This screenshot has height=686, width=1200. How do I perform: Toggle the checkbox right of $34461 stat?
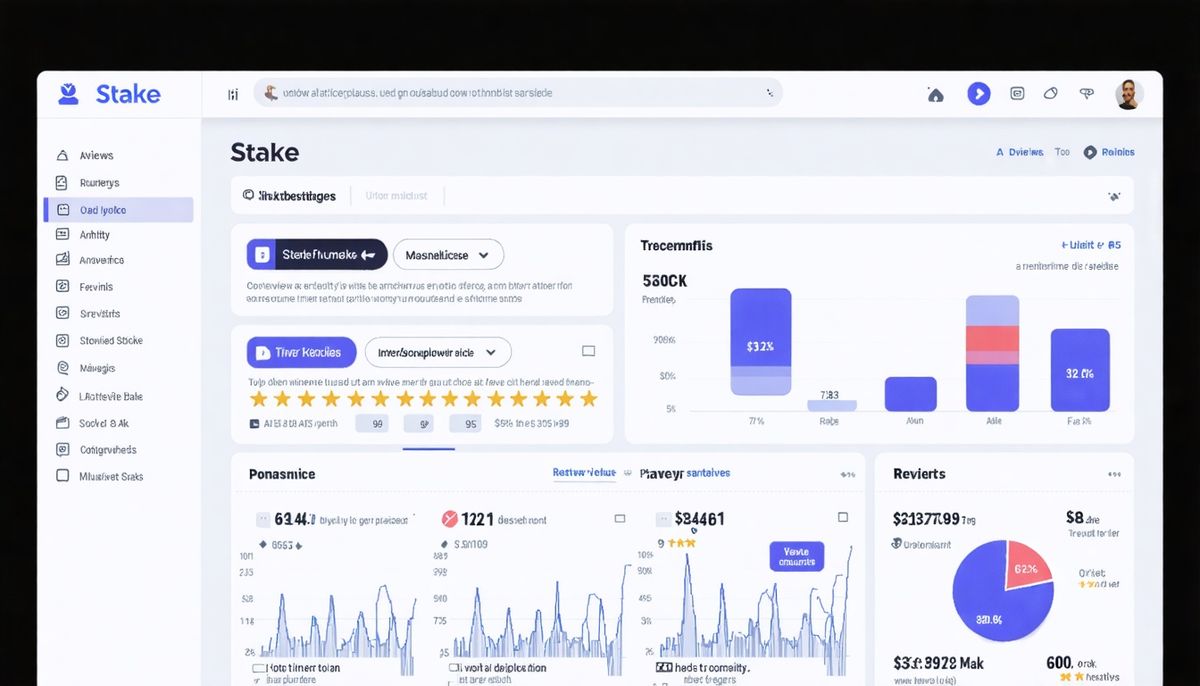point(842,518)
